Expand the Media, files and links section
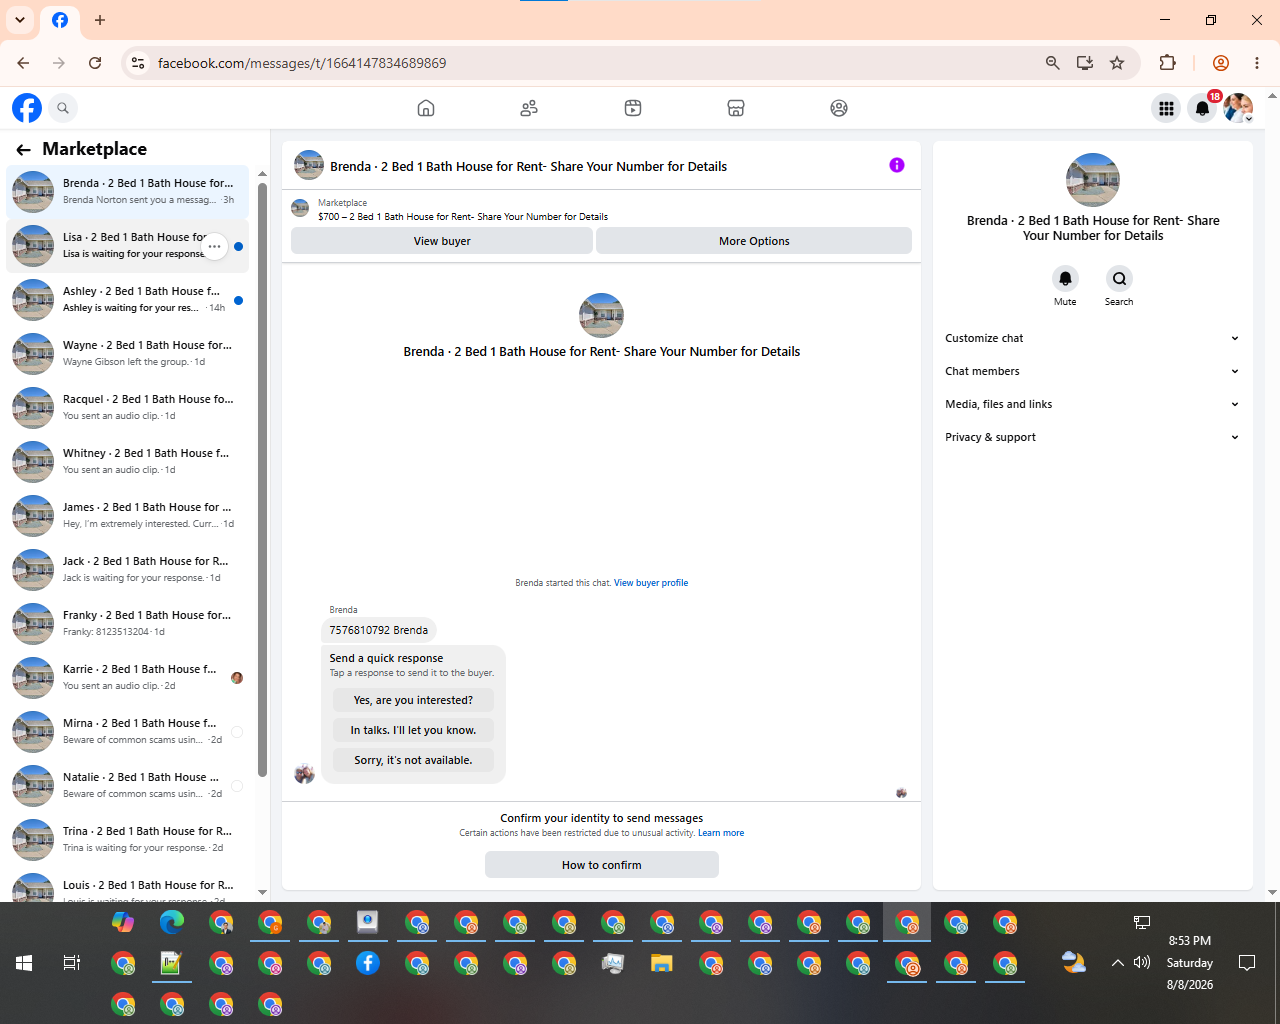 coord(1092,404)
